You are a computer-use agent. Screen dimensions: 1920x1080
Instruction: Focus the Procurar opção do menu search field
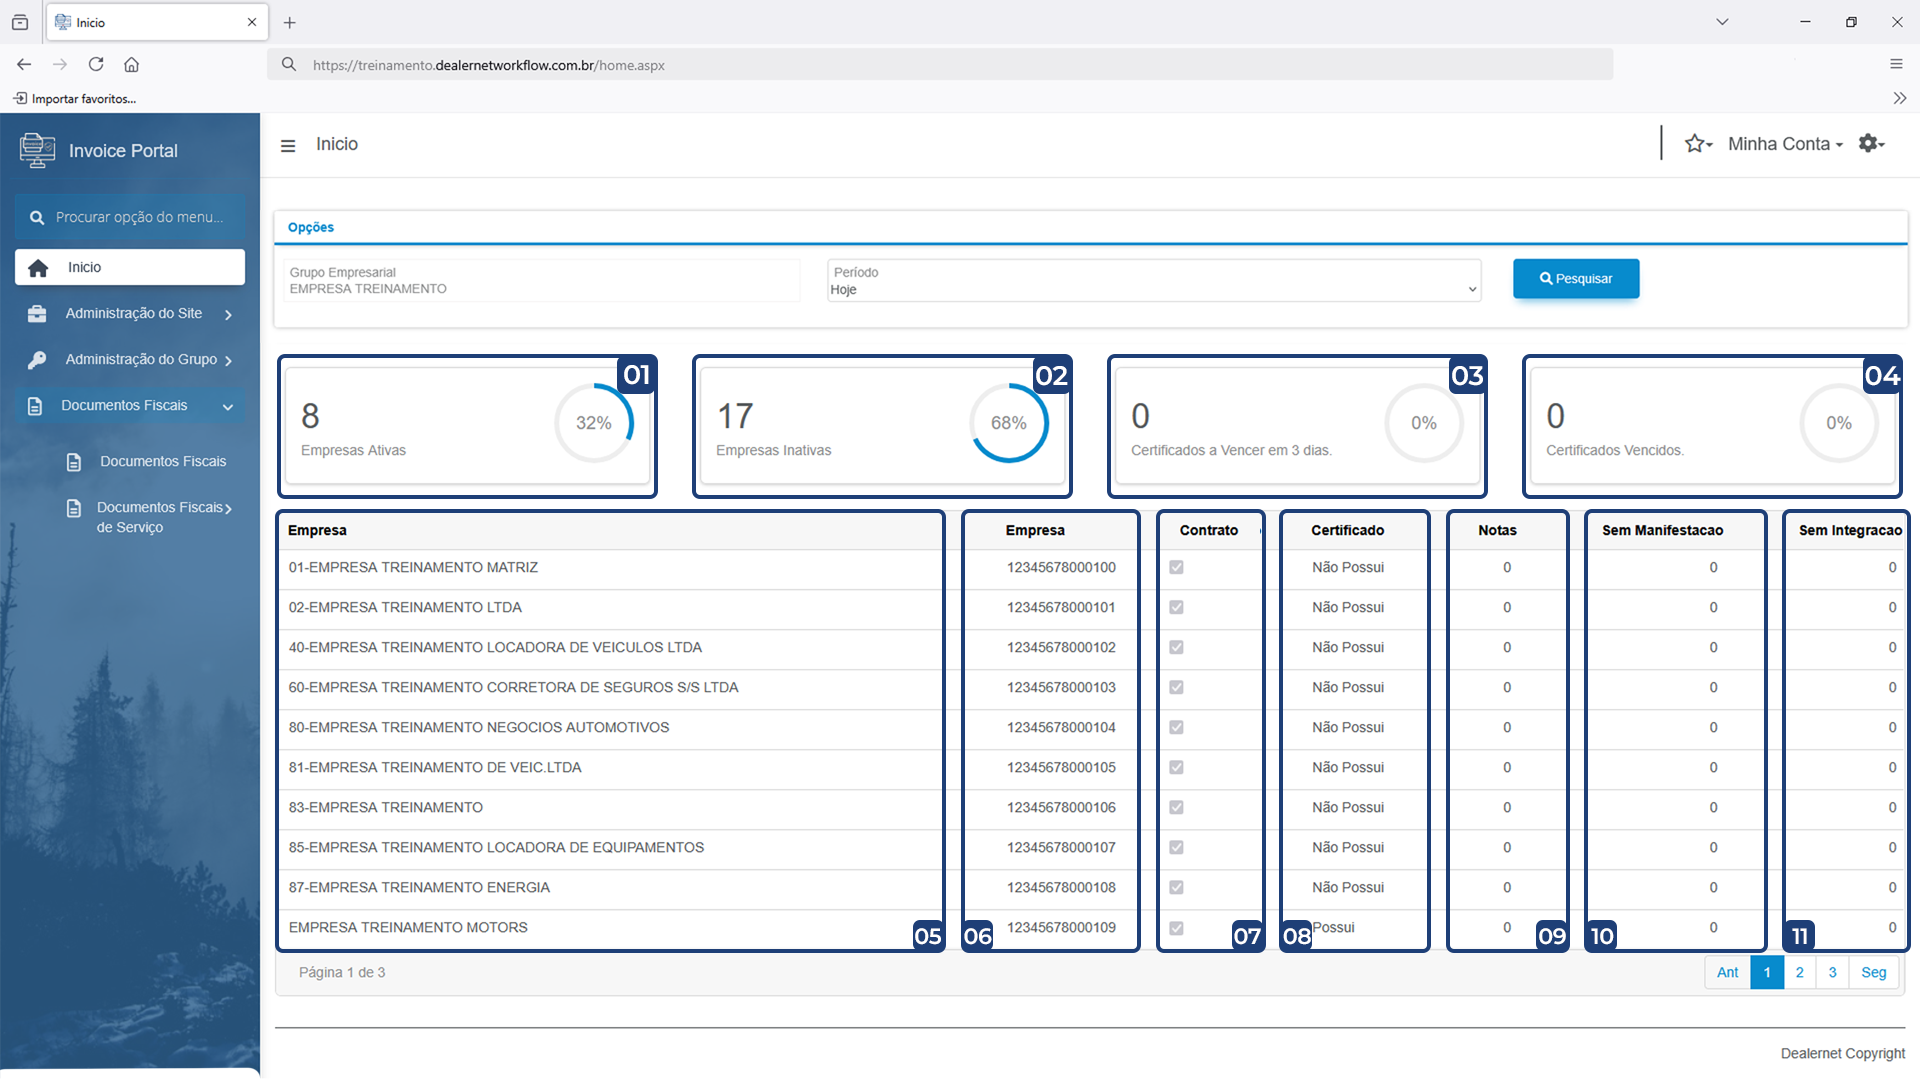[x=130, y=218]
